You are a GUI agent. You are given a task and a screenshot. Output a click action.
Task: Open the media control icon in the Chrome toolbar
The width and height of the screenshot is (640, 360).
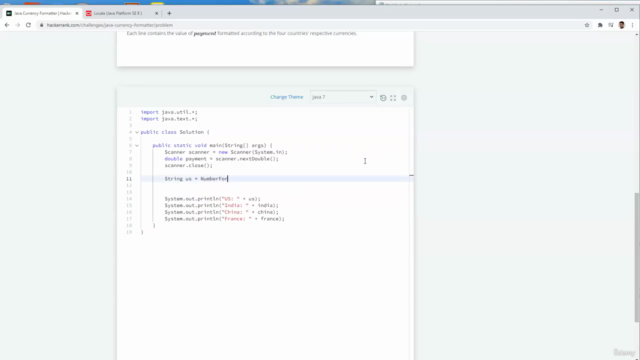click(611, 25)
